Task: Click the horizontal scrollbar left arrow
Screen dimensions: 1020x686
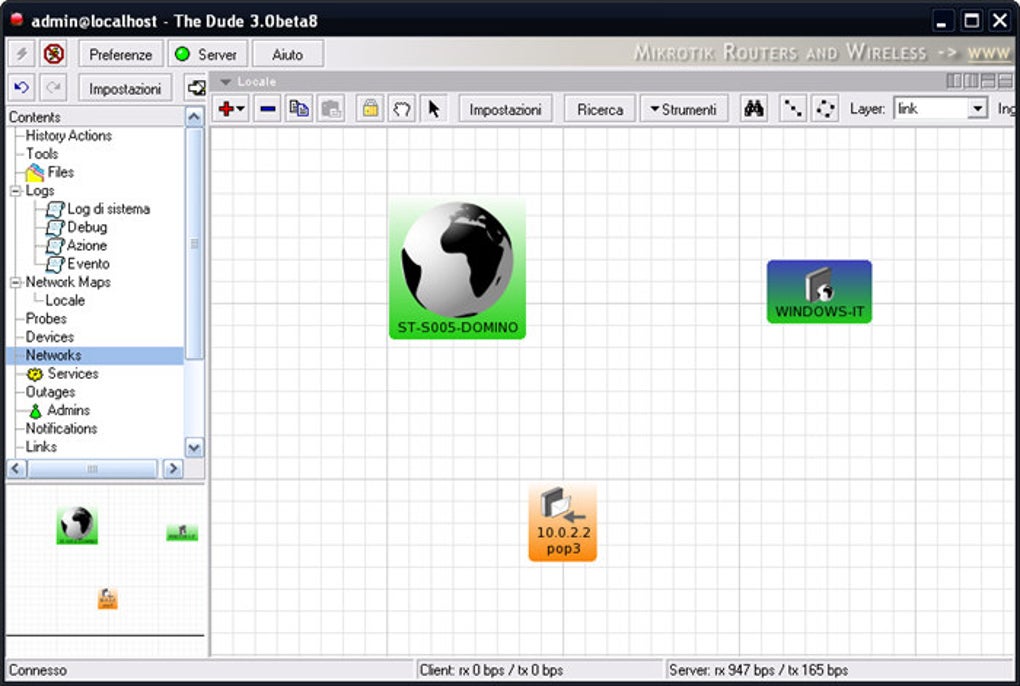Action: point(17,468)
